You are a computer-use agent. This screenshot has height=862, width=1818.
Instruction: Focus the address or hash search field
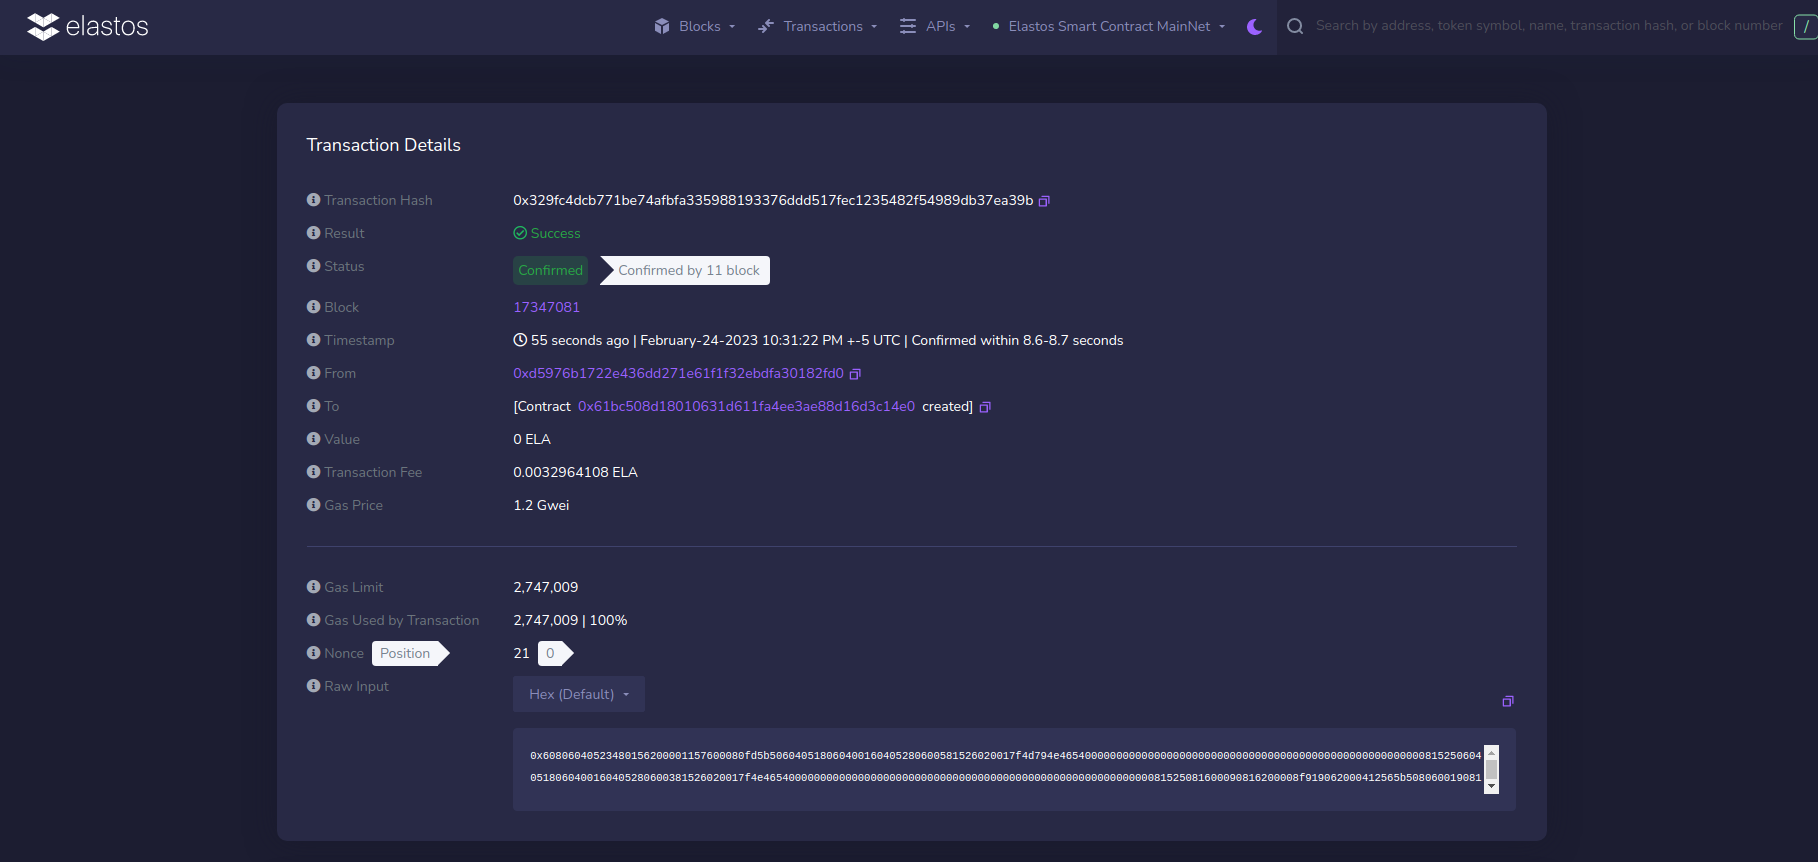point(1548,26)
